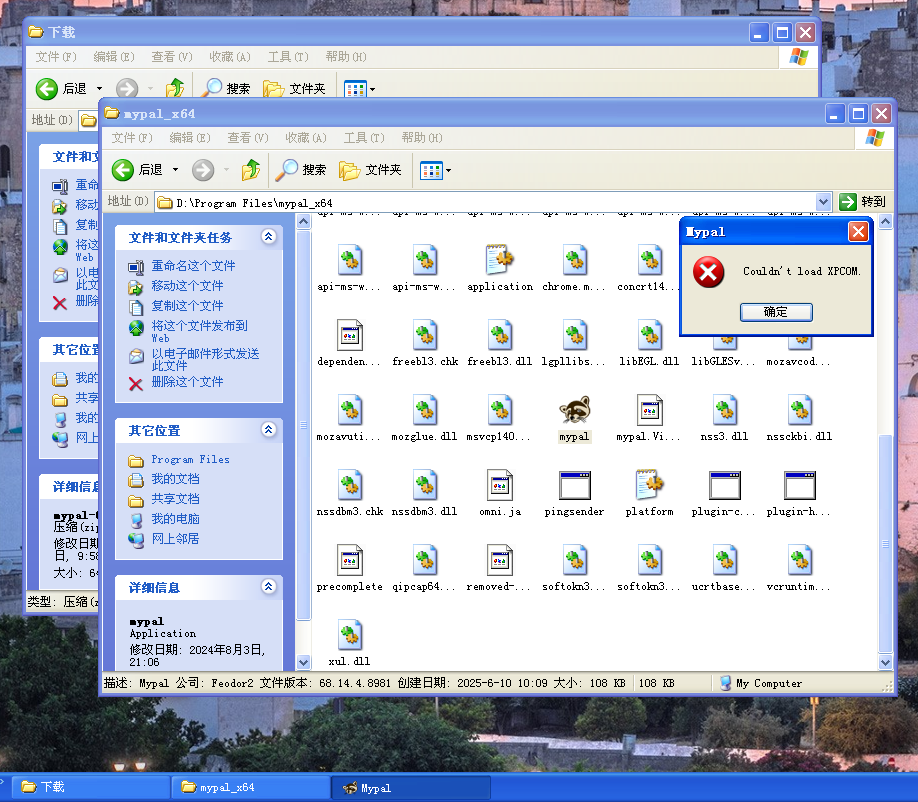The height and width of the screenshot is (802, 918).
Task: Select the xul.dll file icon
Action: click(349, 636)
